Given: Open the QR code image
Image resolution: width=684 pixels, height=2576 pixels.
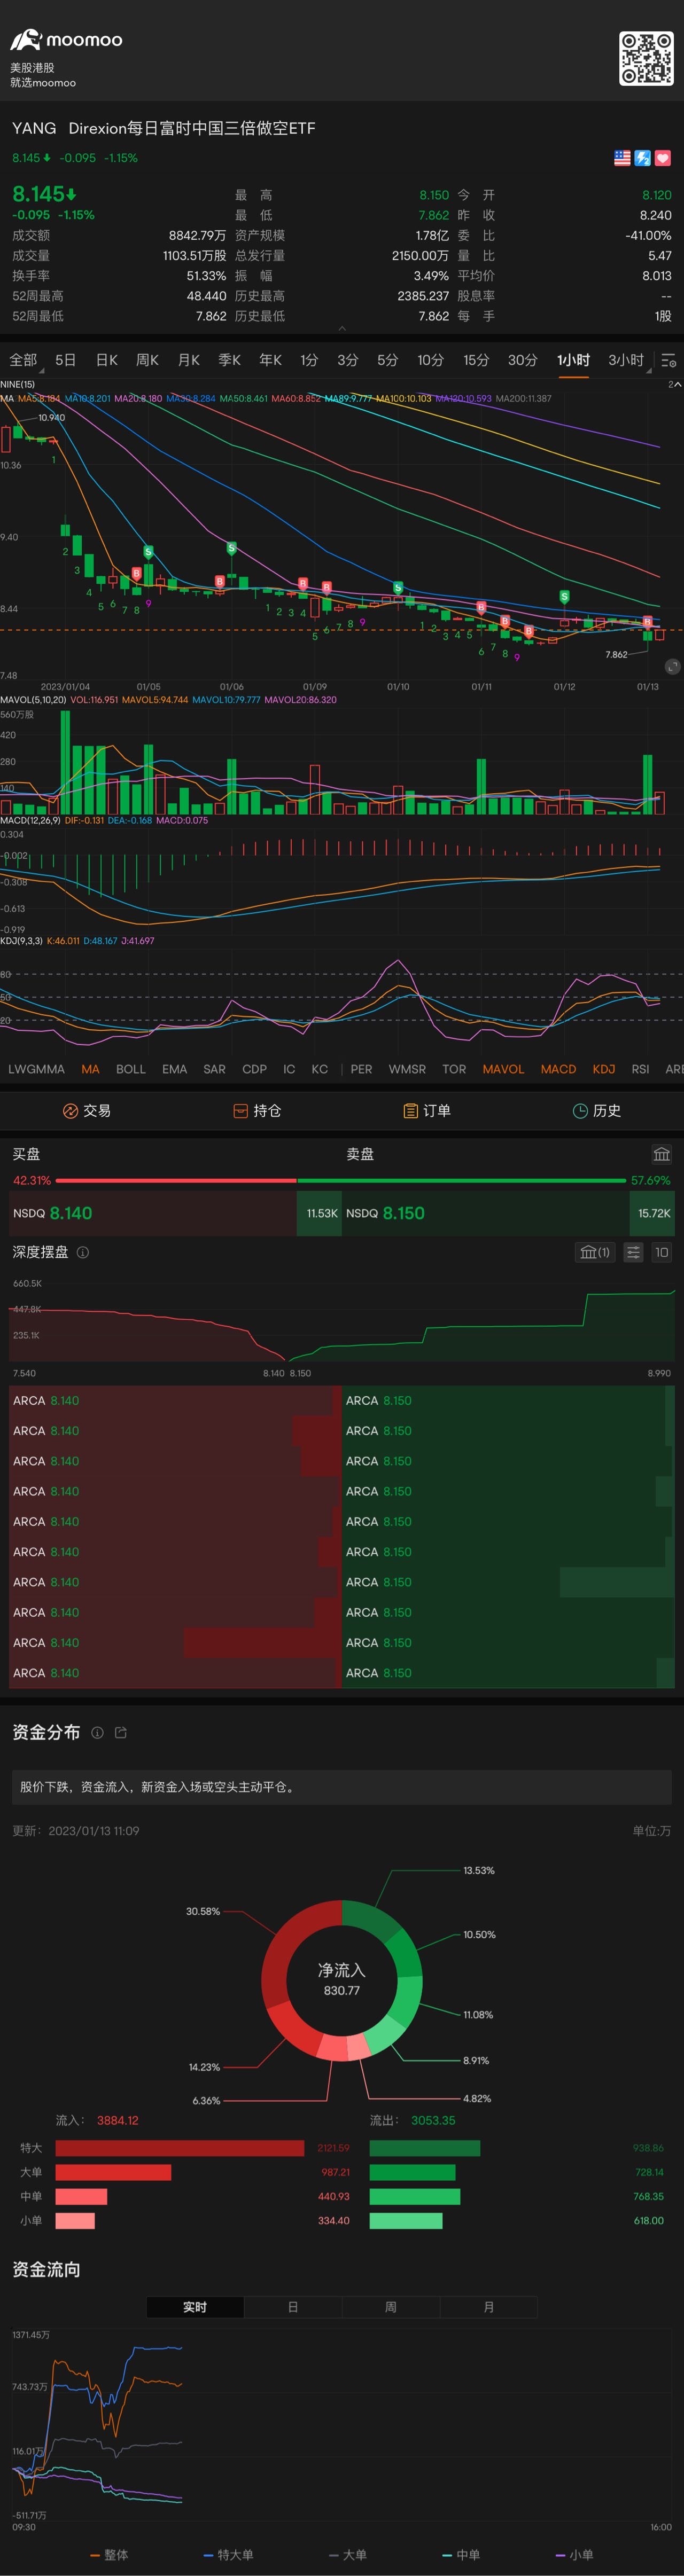Looking at the screenshot, I should (x=646, y=59).
